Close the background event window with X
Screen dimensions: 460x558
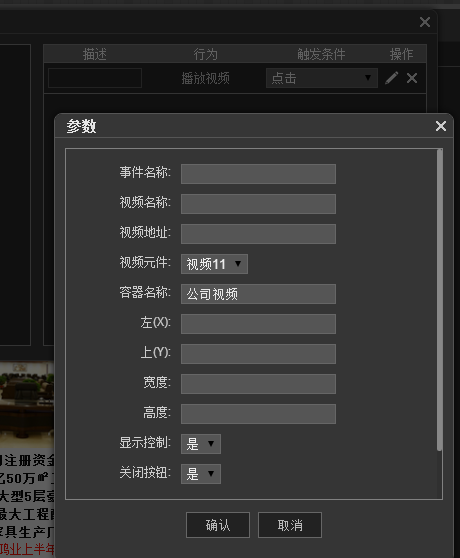coord(425,22)
